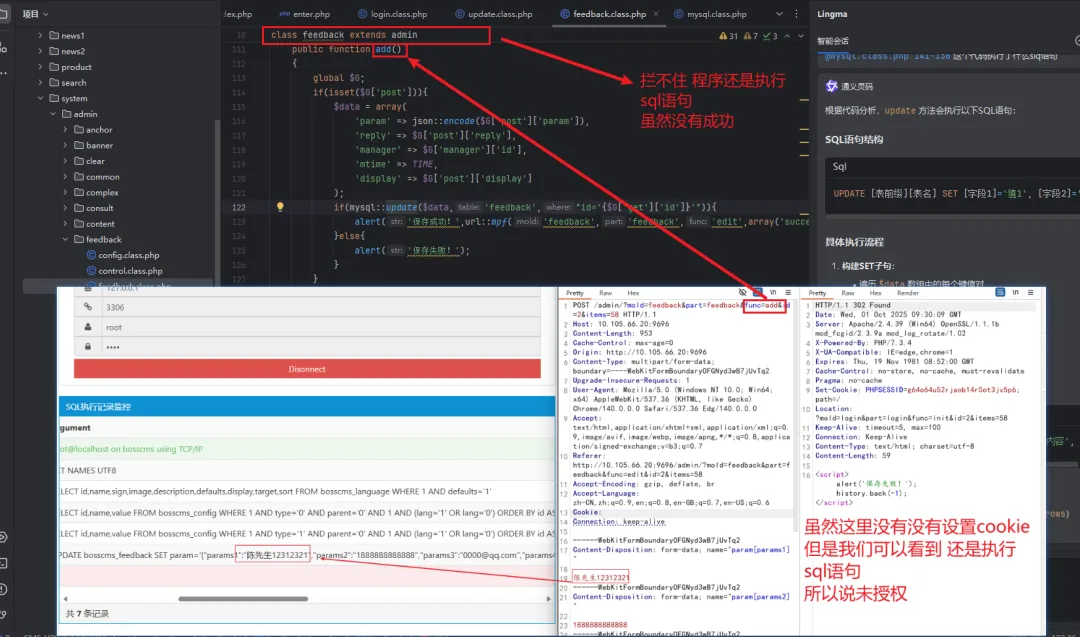
Task: Collapse the feedback folder
Action: 65,240
